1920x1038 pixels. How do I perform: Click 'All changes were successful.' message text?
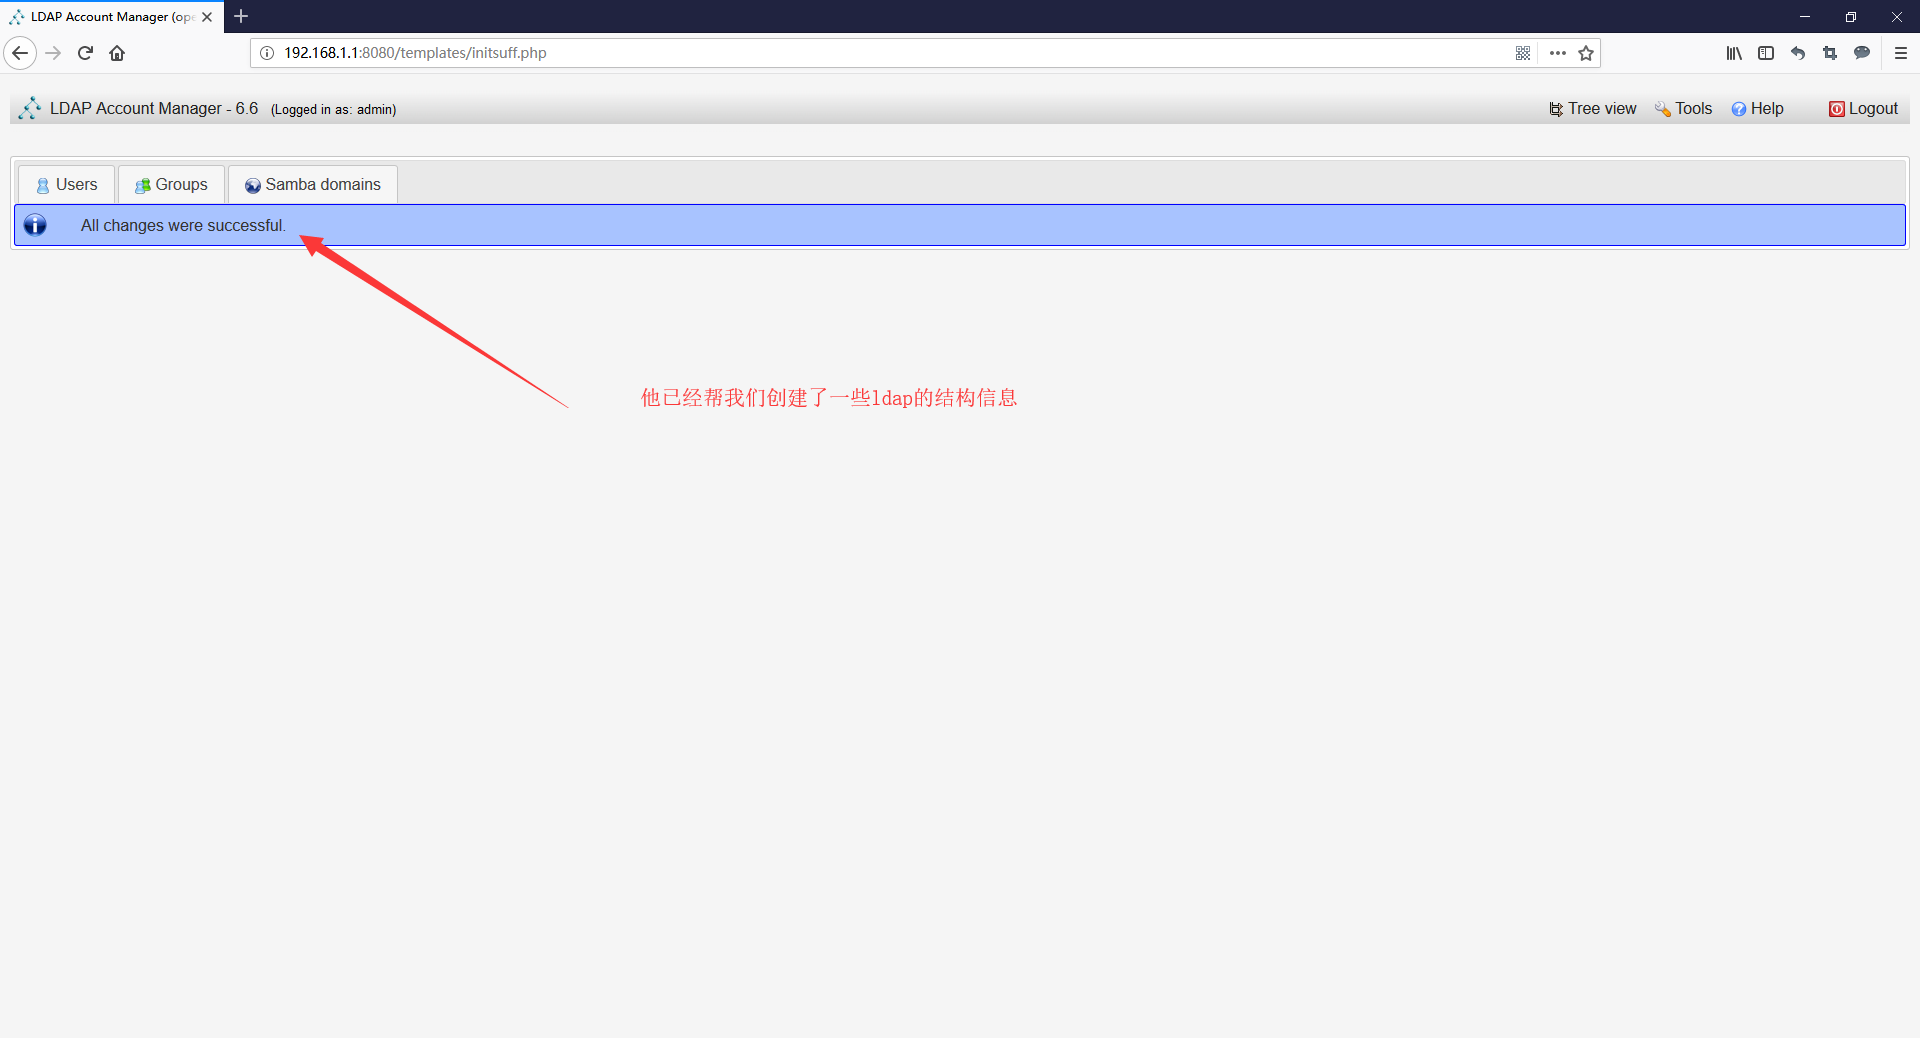[x=183, y=226]
